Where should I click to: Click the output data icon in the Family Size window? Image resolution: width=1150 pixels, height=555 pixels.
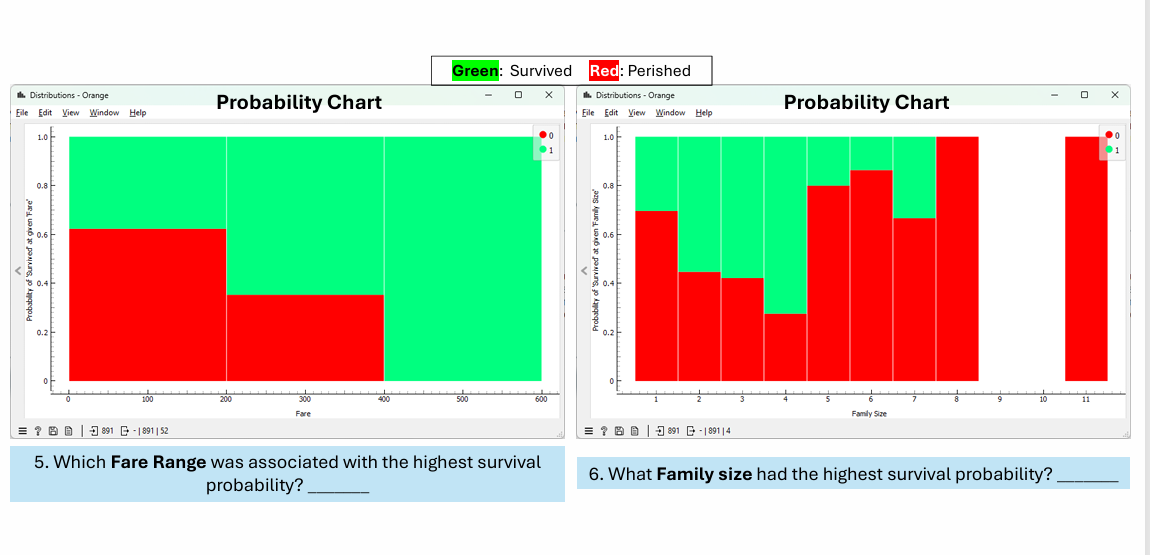(690, 430)
